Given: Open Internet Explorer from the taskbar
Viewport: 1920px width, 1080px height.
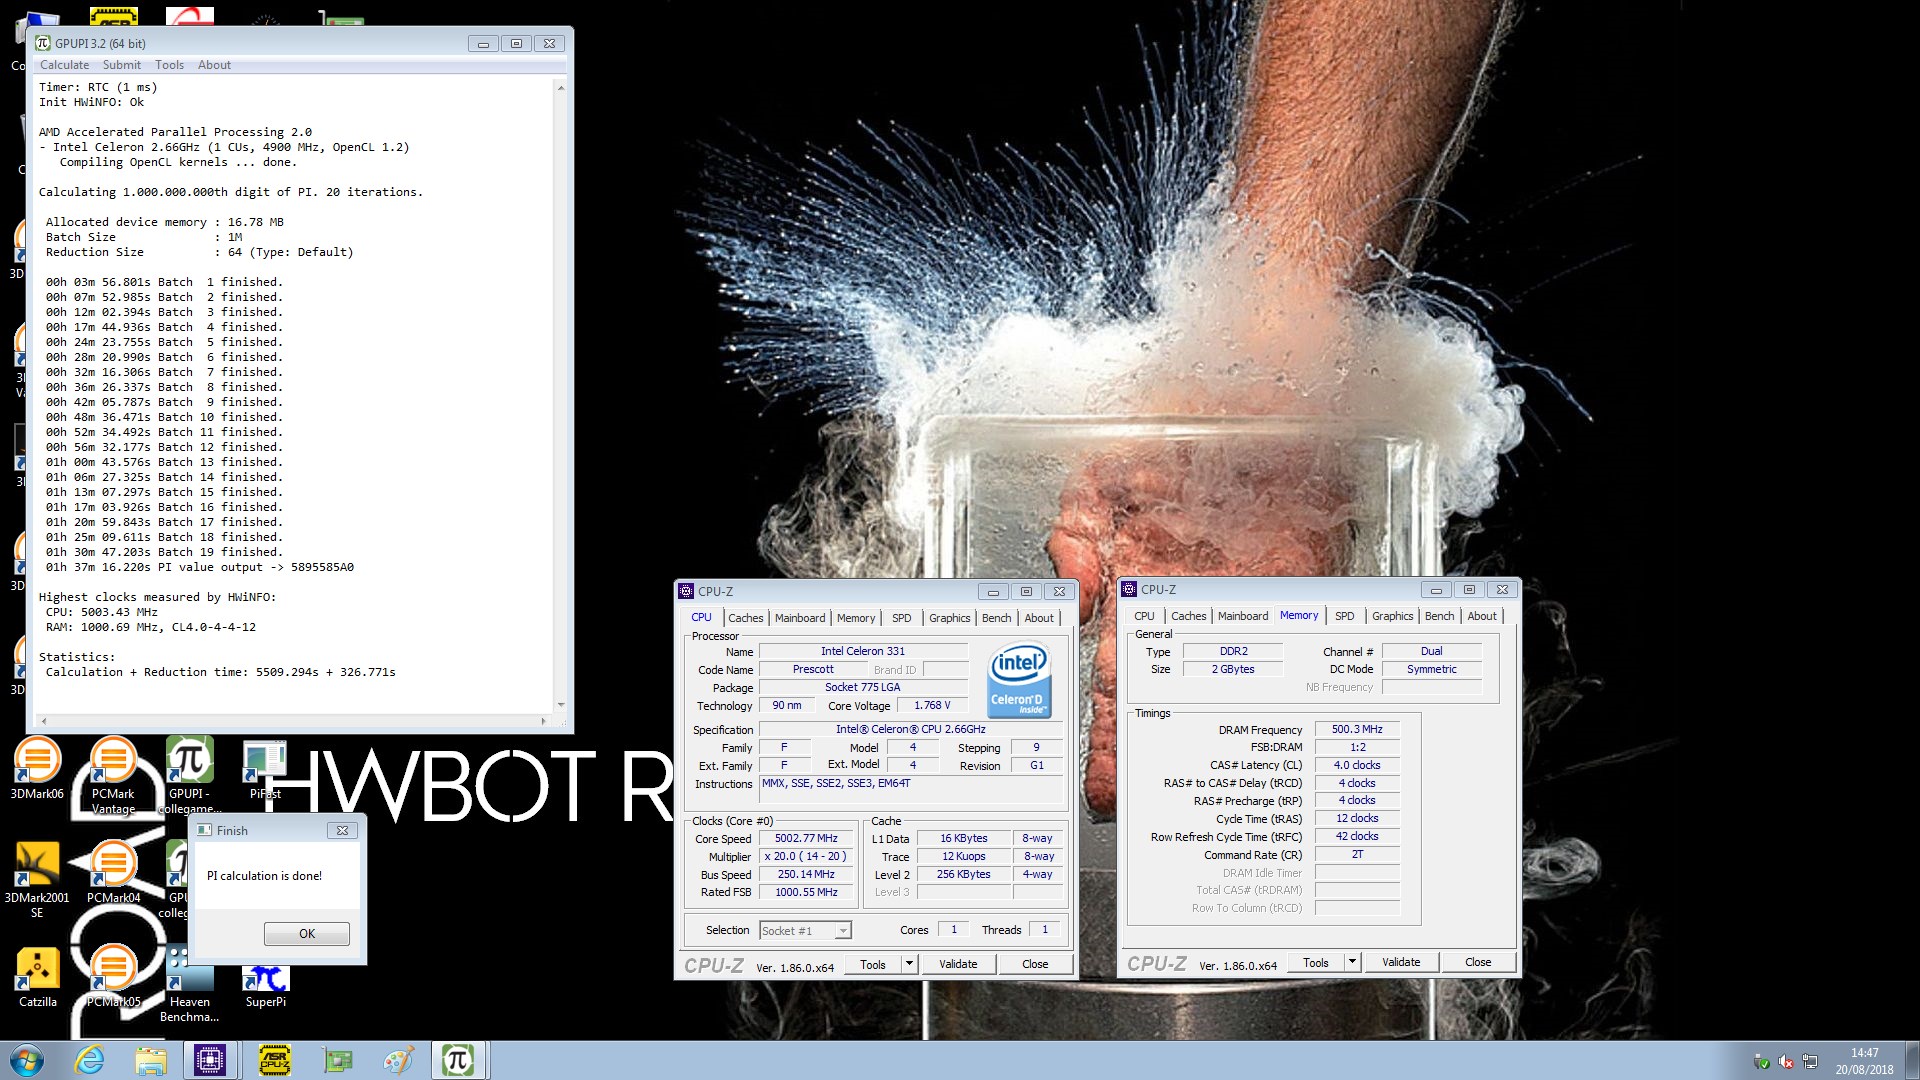Looking at the screenshot, I should pyautogui.click(x=90, y=1060).
